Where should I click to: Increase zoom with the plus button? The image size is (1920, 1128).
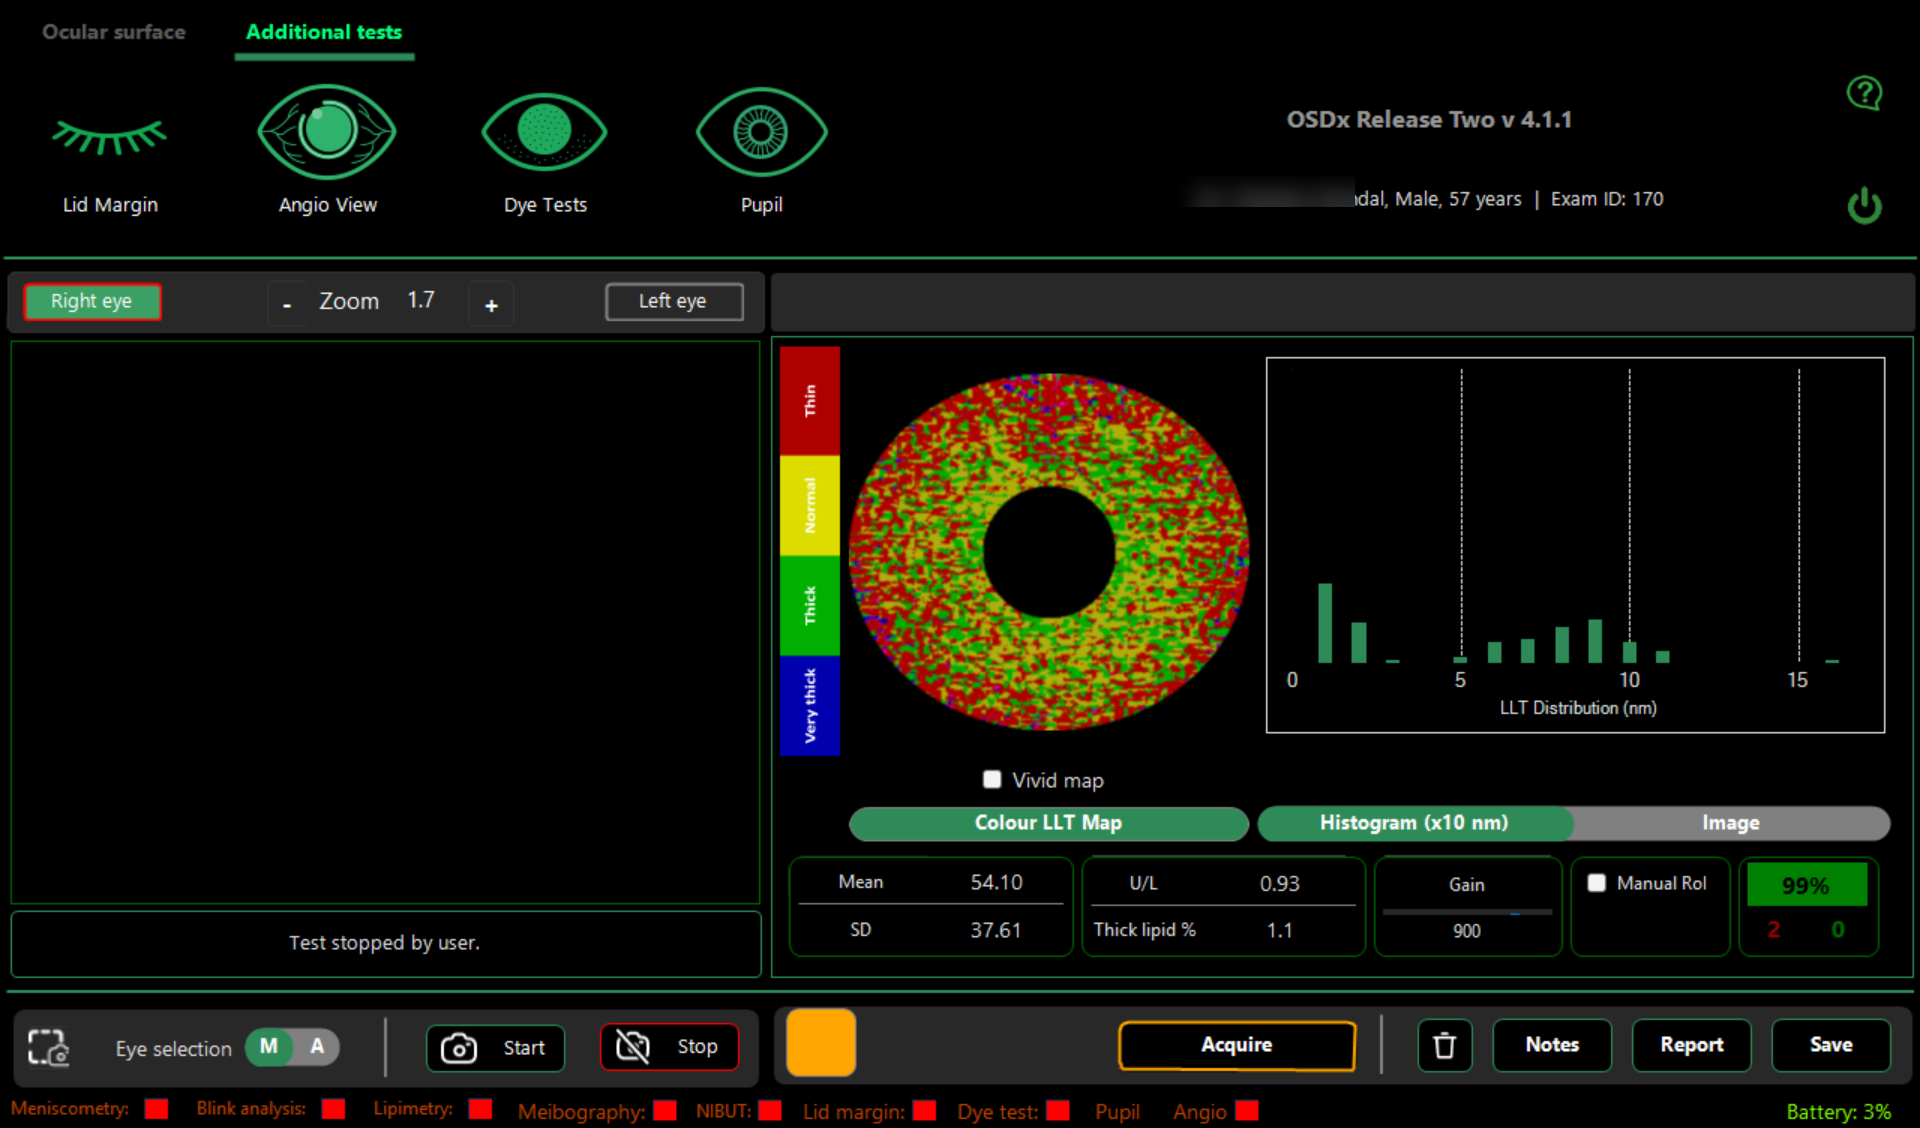[491, 305]
